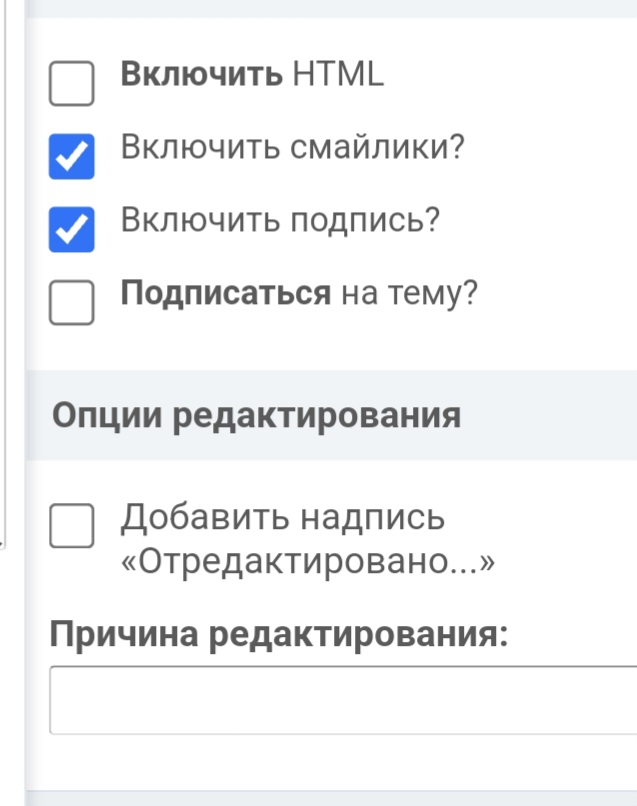Click the "Причина редактирования:" field label
Image resolution: width=637 pixels, height=806 pixels.
(279, 634)
